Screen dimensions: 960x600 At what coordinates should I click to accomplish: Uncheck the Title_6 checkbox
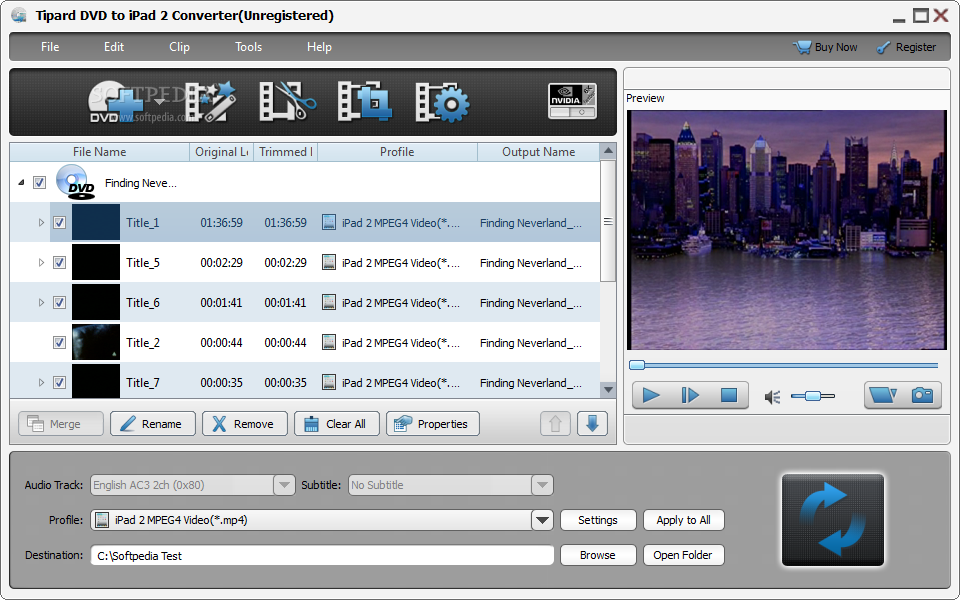click(x=59, y=302)
